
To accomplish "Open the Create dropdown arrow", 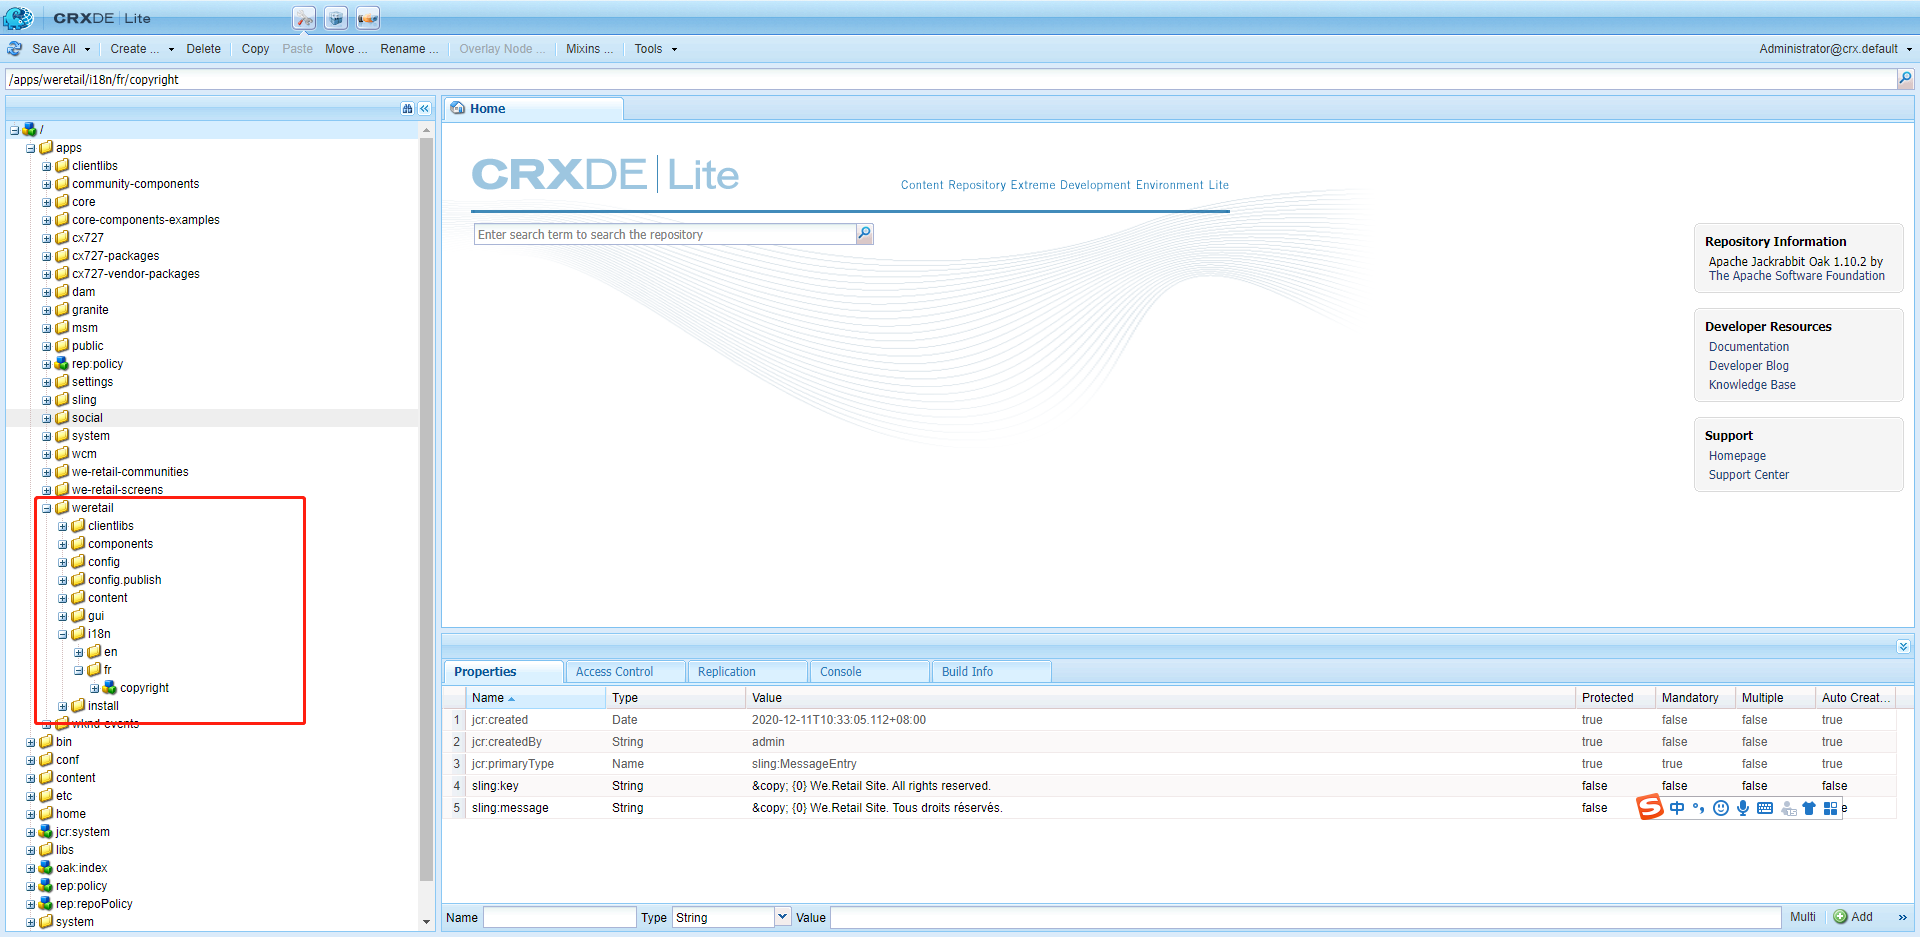I will [x=171, y=49].
